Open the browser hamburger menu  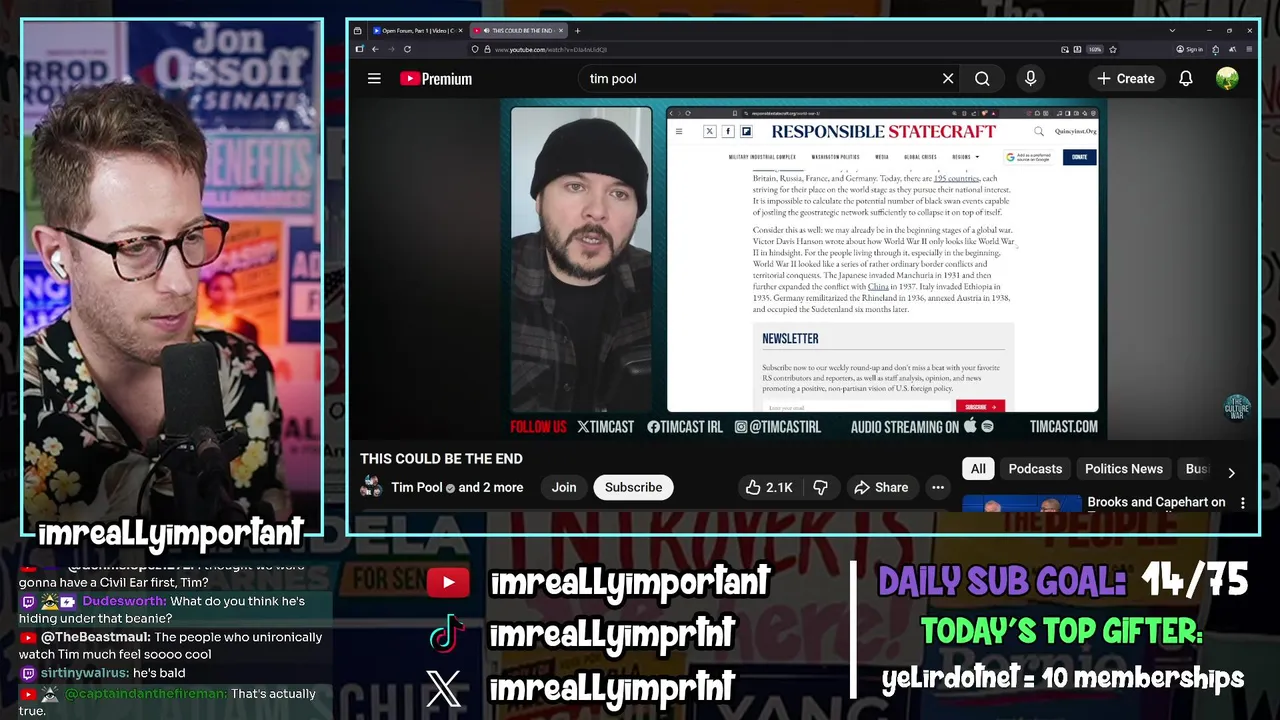(1250, 49)
